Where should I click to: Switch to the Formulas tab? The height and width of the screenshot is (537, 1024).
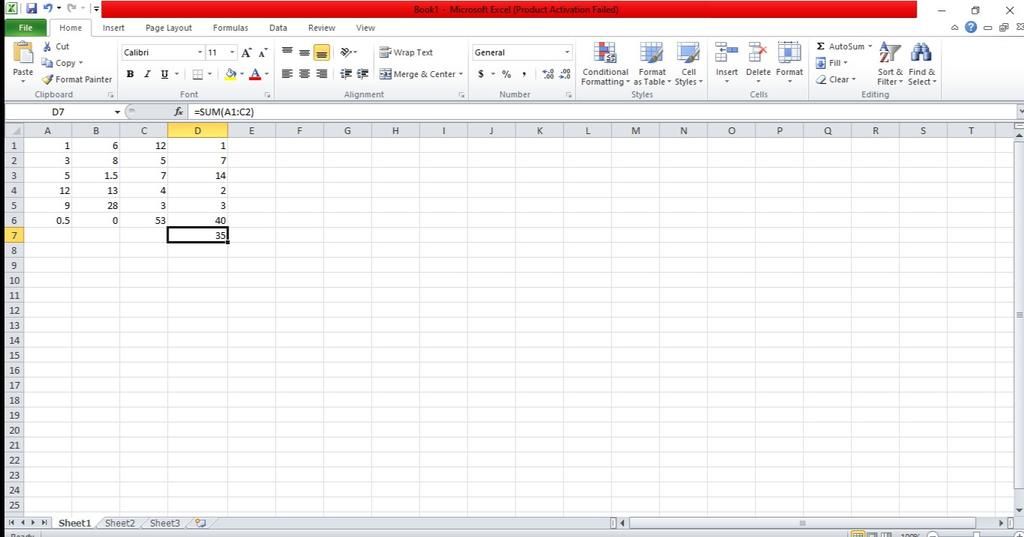231,27
